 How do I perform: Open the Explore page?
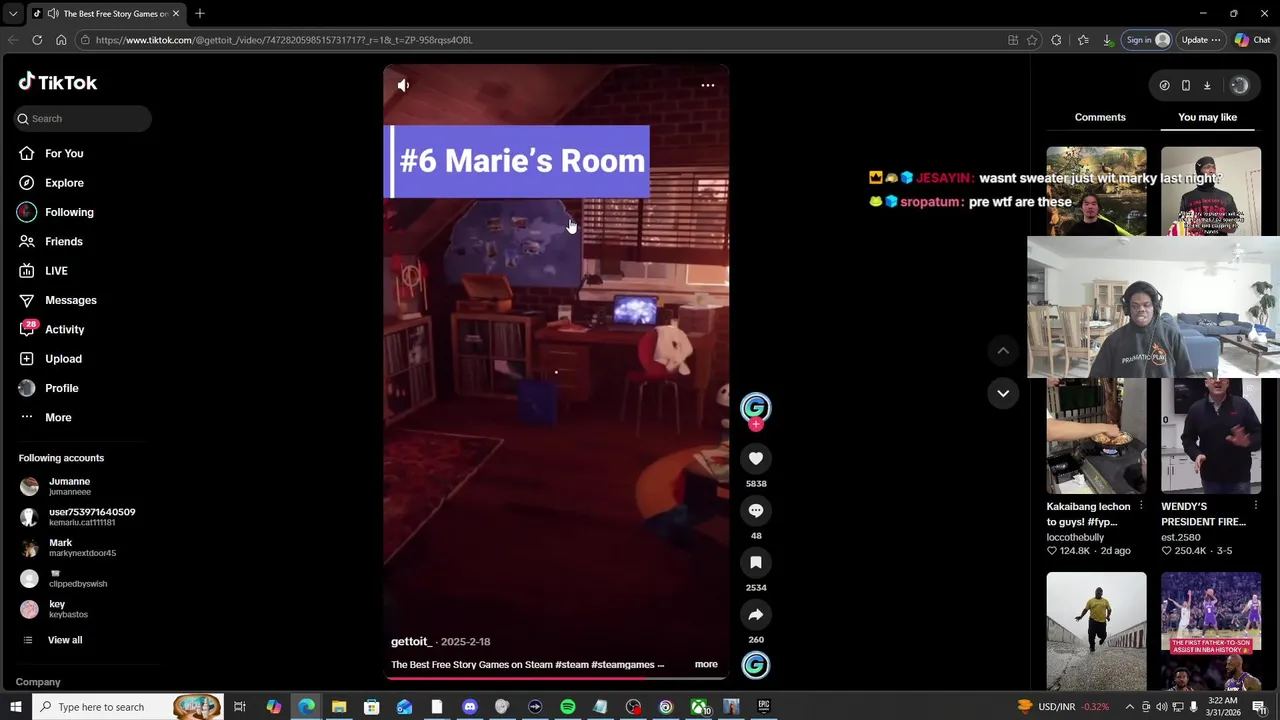tap(64, 183)
